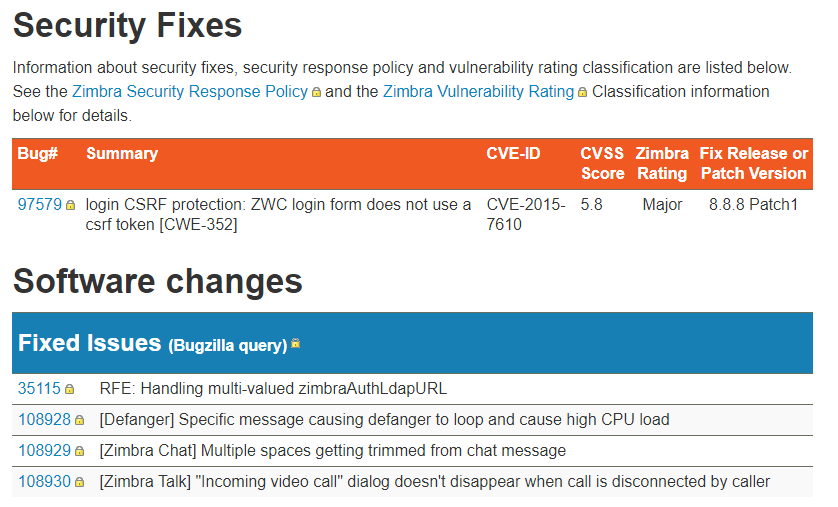
Task: Click lock icon beside Zimbra Security Response Policy
Action: point(317,92)
